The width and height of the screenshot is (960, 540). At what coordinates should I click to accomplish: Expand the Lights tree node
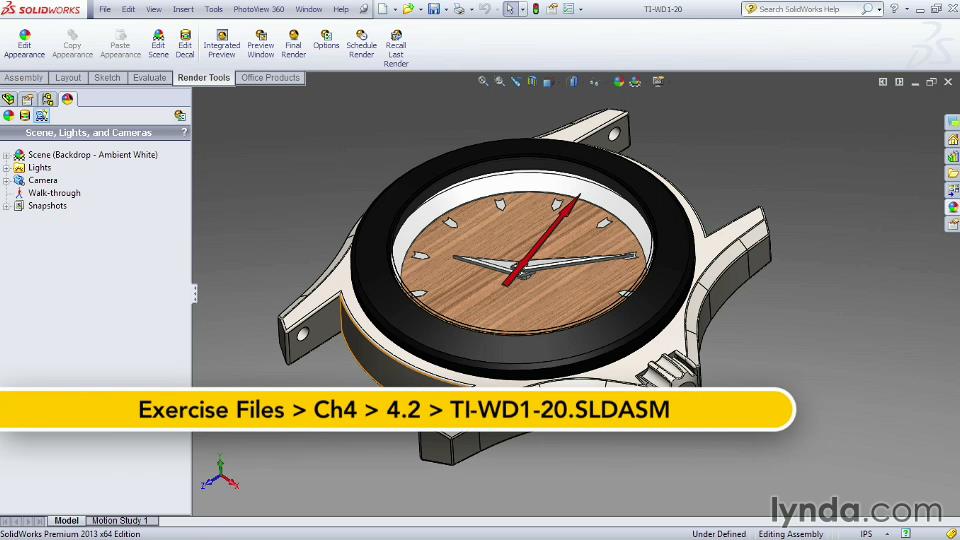coord(6,168)
